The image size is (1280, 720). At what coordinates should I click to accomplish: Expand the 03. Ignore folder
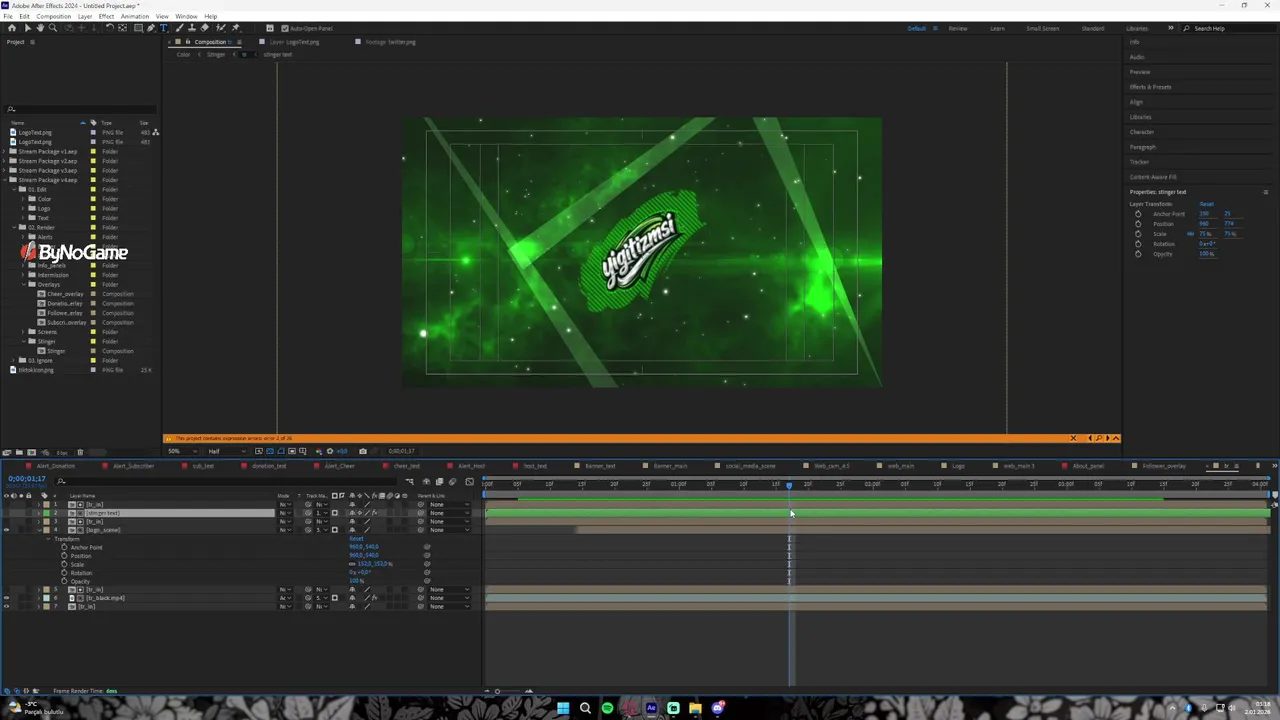13,360
